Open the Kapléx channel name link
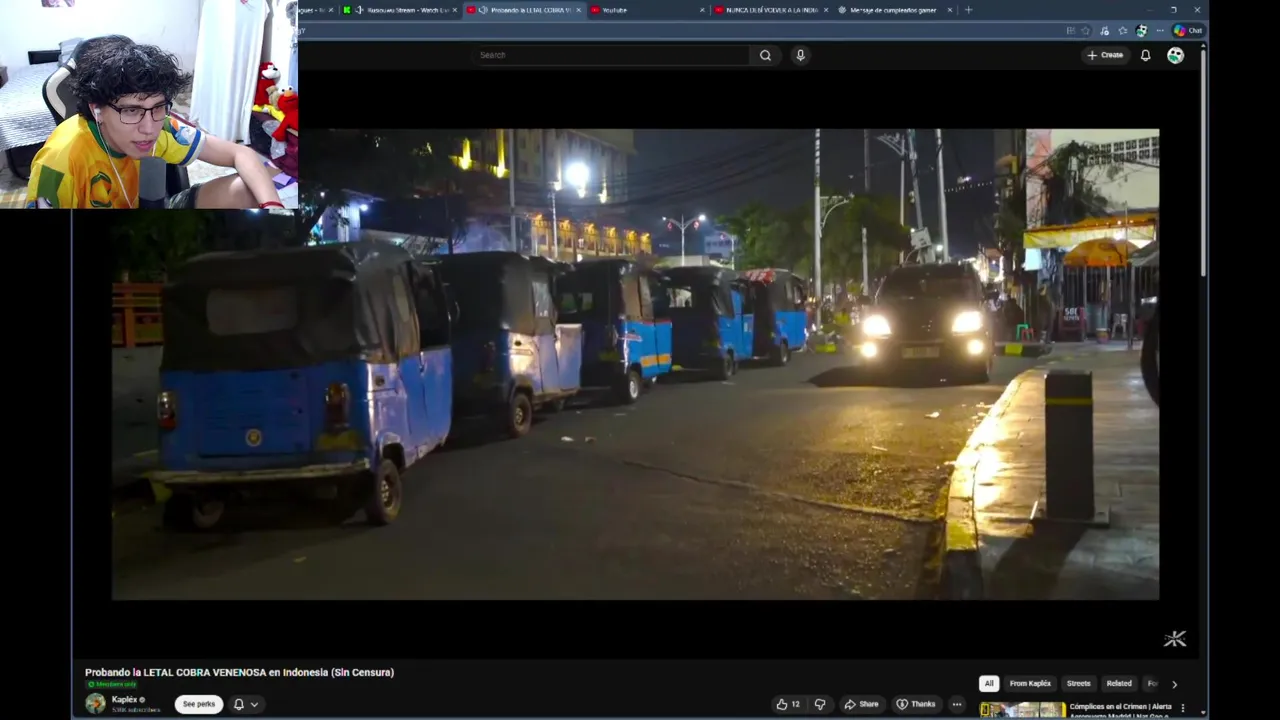1280x720 pixels. point(125,699)
